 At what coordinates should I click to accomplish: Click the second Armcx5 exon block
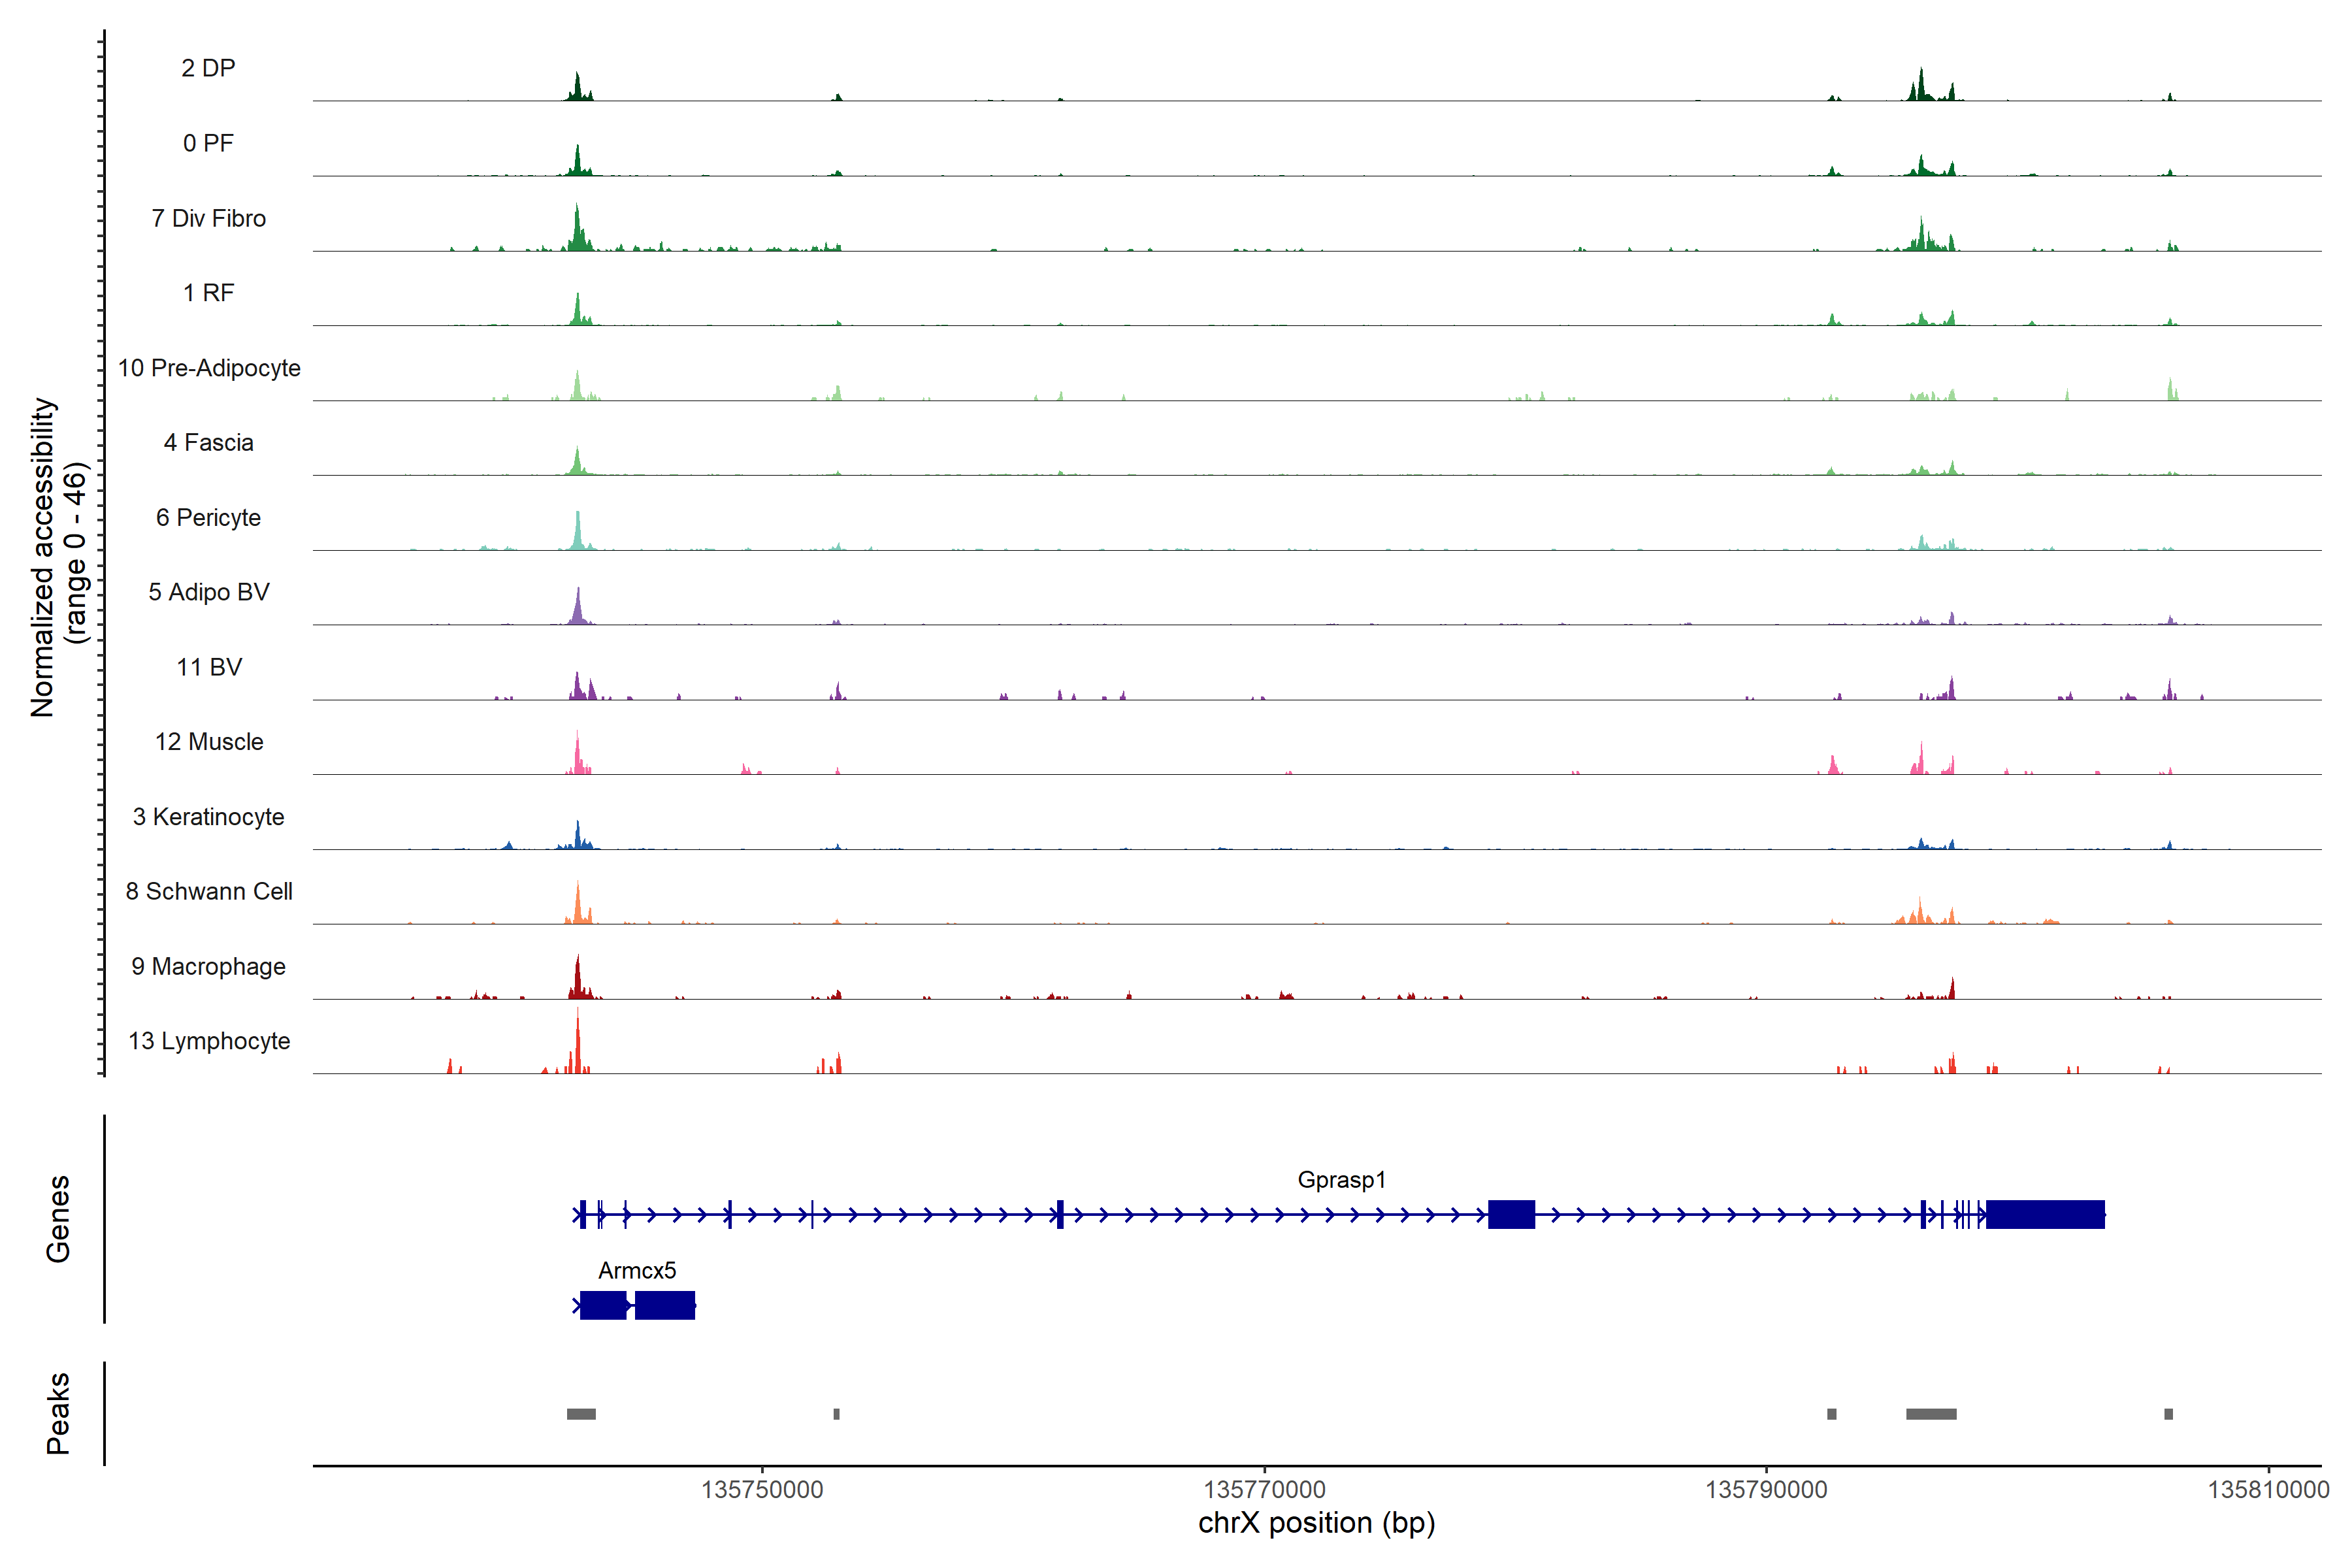point(664,1305)
